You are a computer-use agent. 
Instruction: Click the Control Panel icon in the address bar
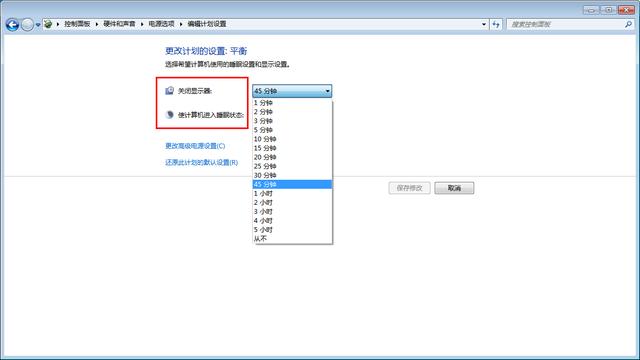pyautogui.click(x=48, y=24)
